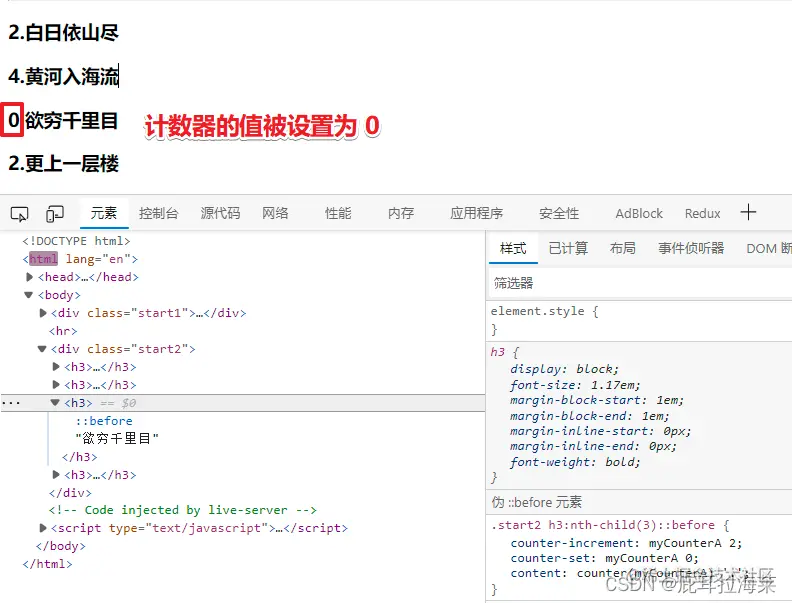Switch to the 应用程序 tab
The height and width of the screenshot is (603, 792).
[x=476, y=213]
